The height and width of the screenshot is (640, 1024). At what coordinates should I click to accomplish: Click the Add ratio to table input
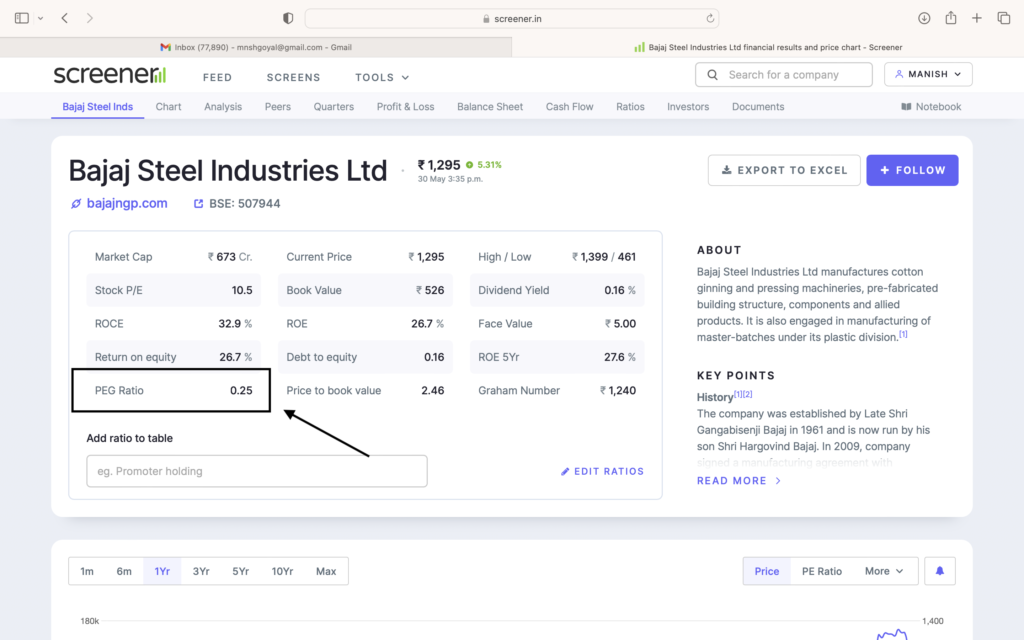pos(257,471)
